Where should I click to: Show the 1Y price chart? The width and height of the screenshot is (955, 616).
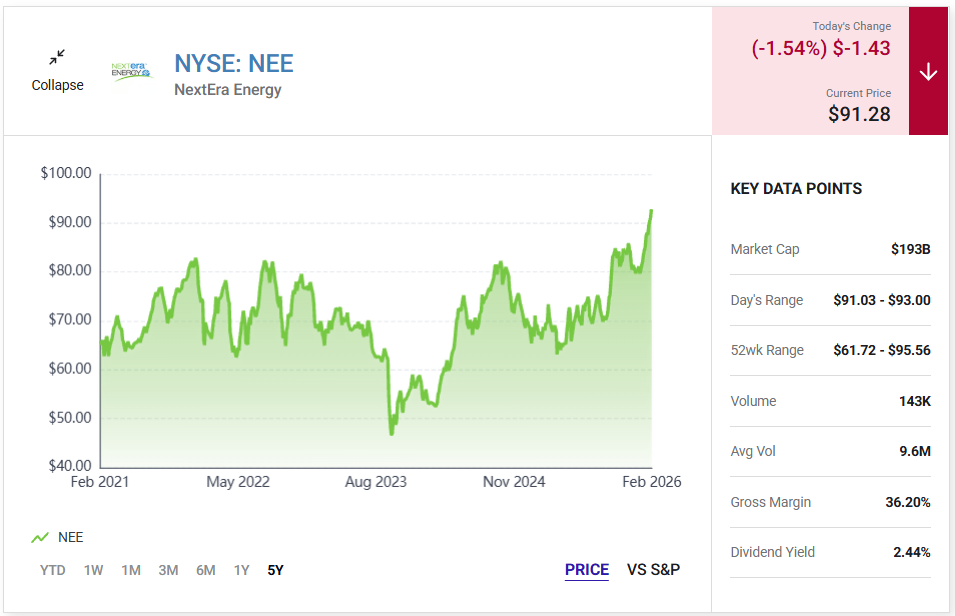(x=241, y=570)
